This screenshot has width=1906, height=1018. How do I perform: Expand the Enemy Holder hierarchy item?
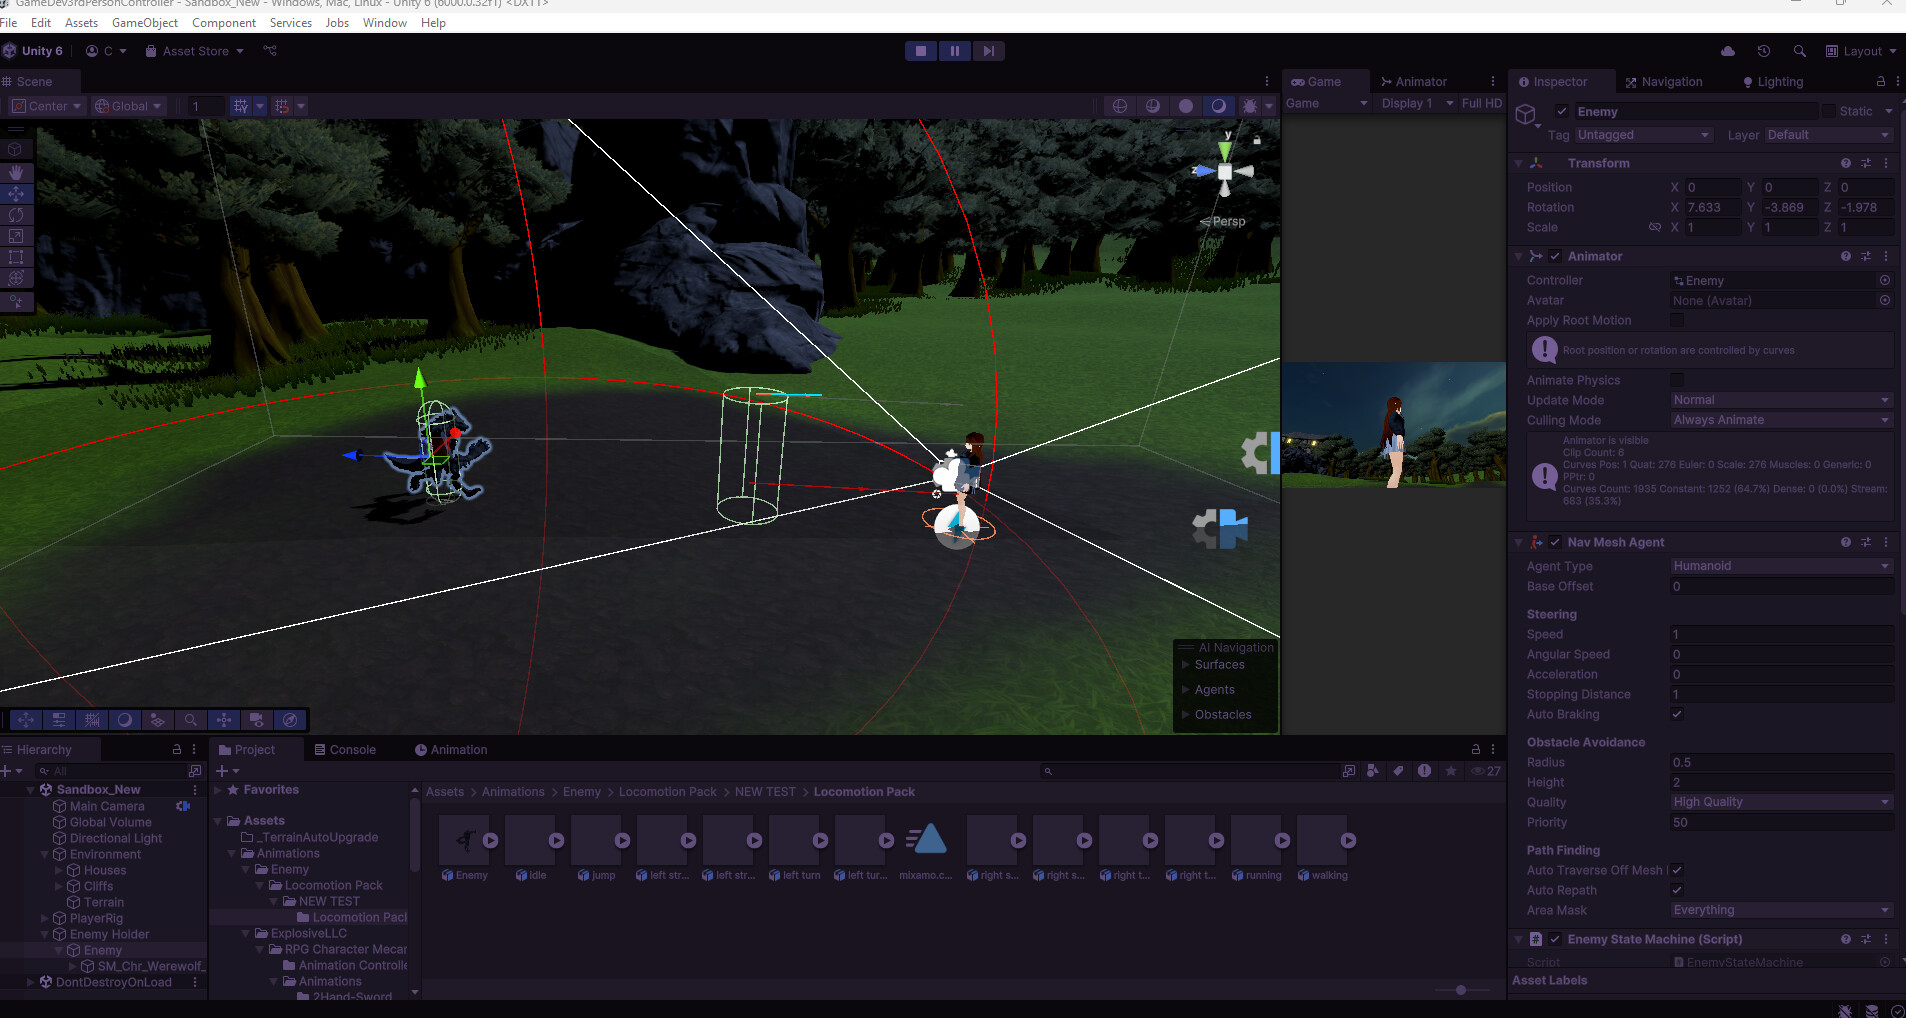click(x=44, y=934)
